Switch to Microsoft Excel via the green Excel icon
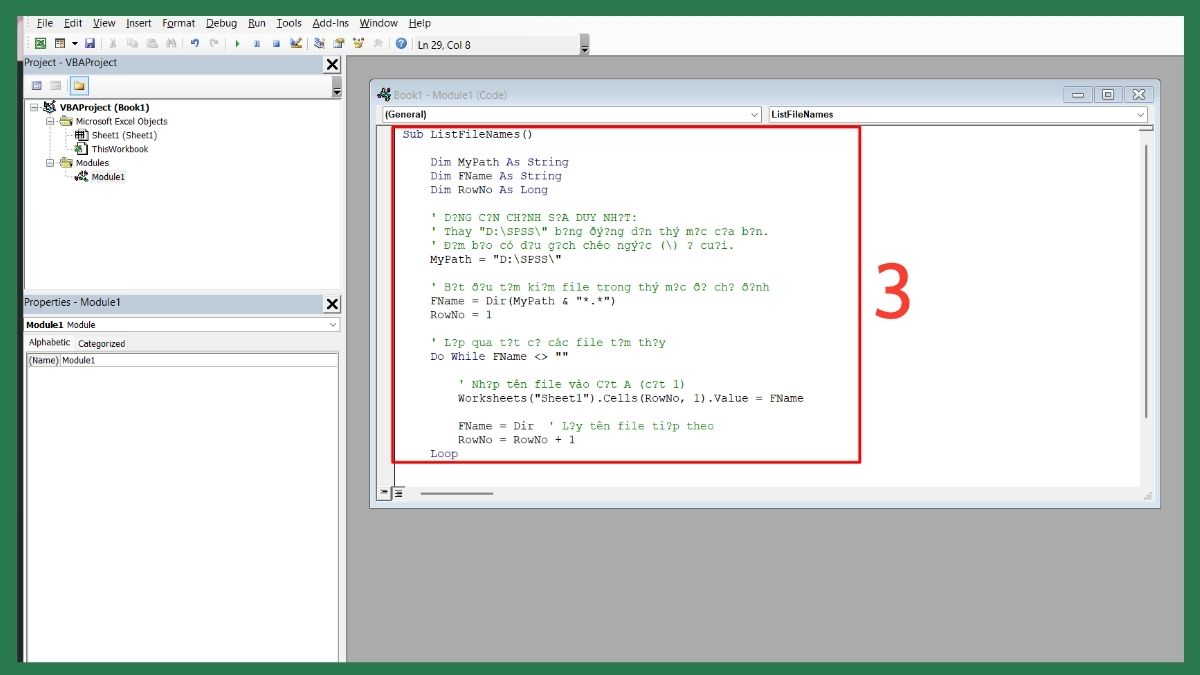This screenshot has height=675, width=1200. tap(40, 43)
